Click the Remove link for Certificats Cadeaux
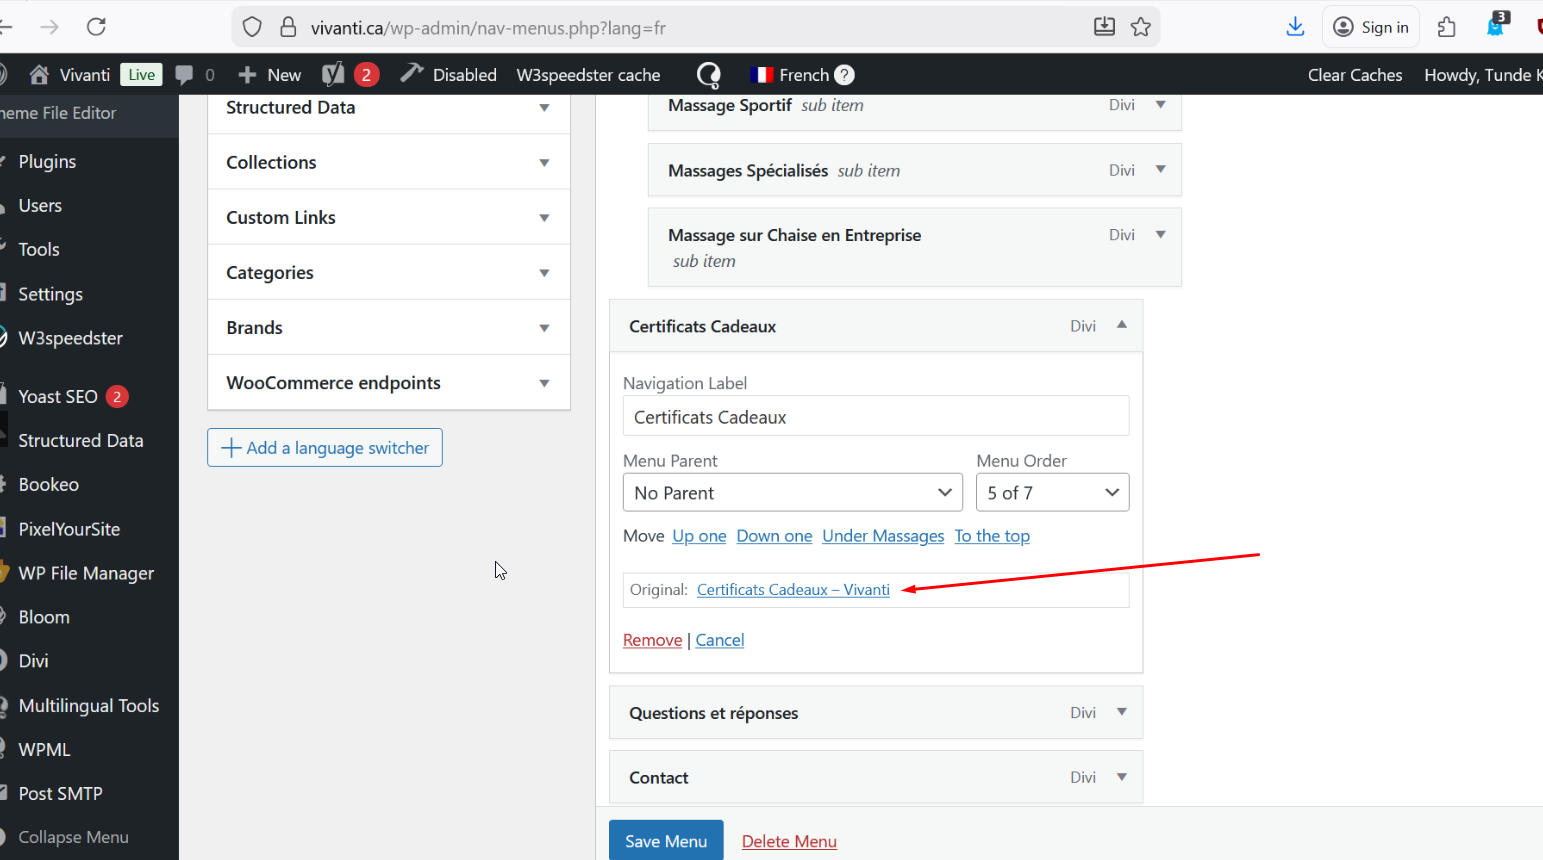Viewport: 1543px width, 860px height. coord(652,640)
